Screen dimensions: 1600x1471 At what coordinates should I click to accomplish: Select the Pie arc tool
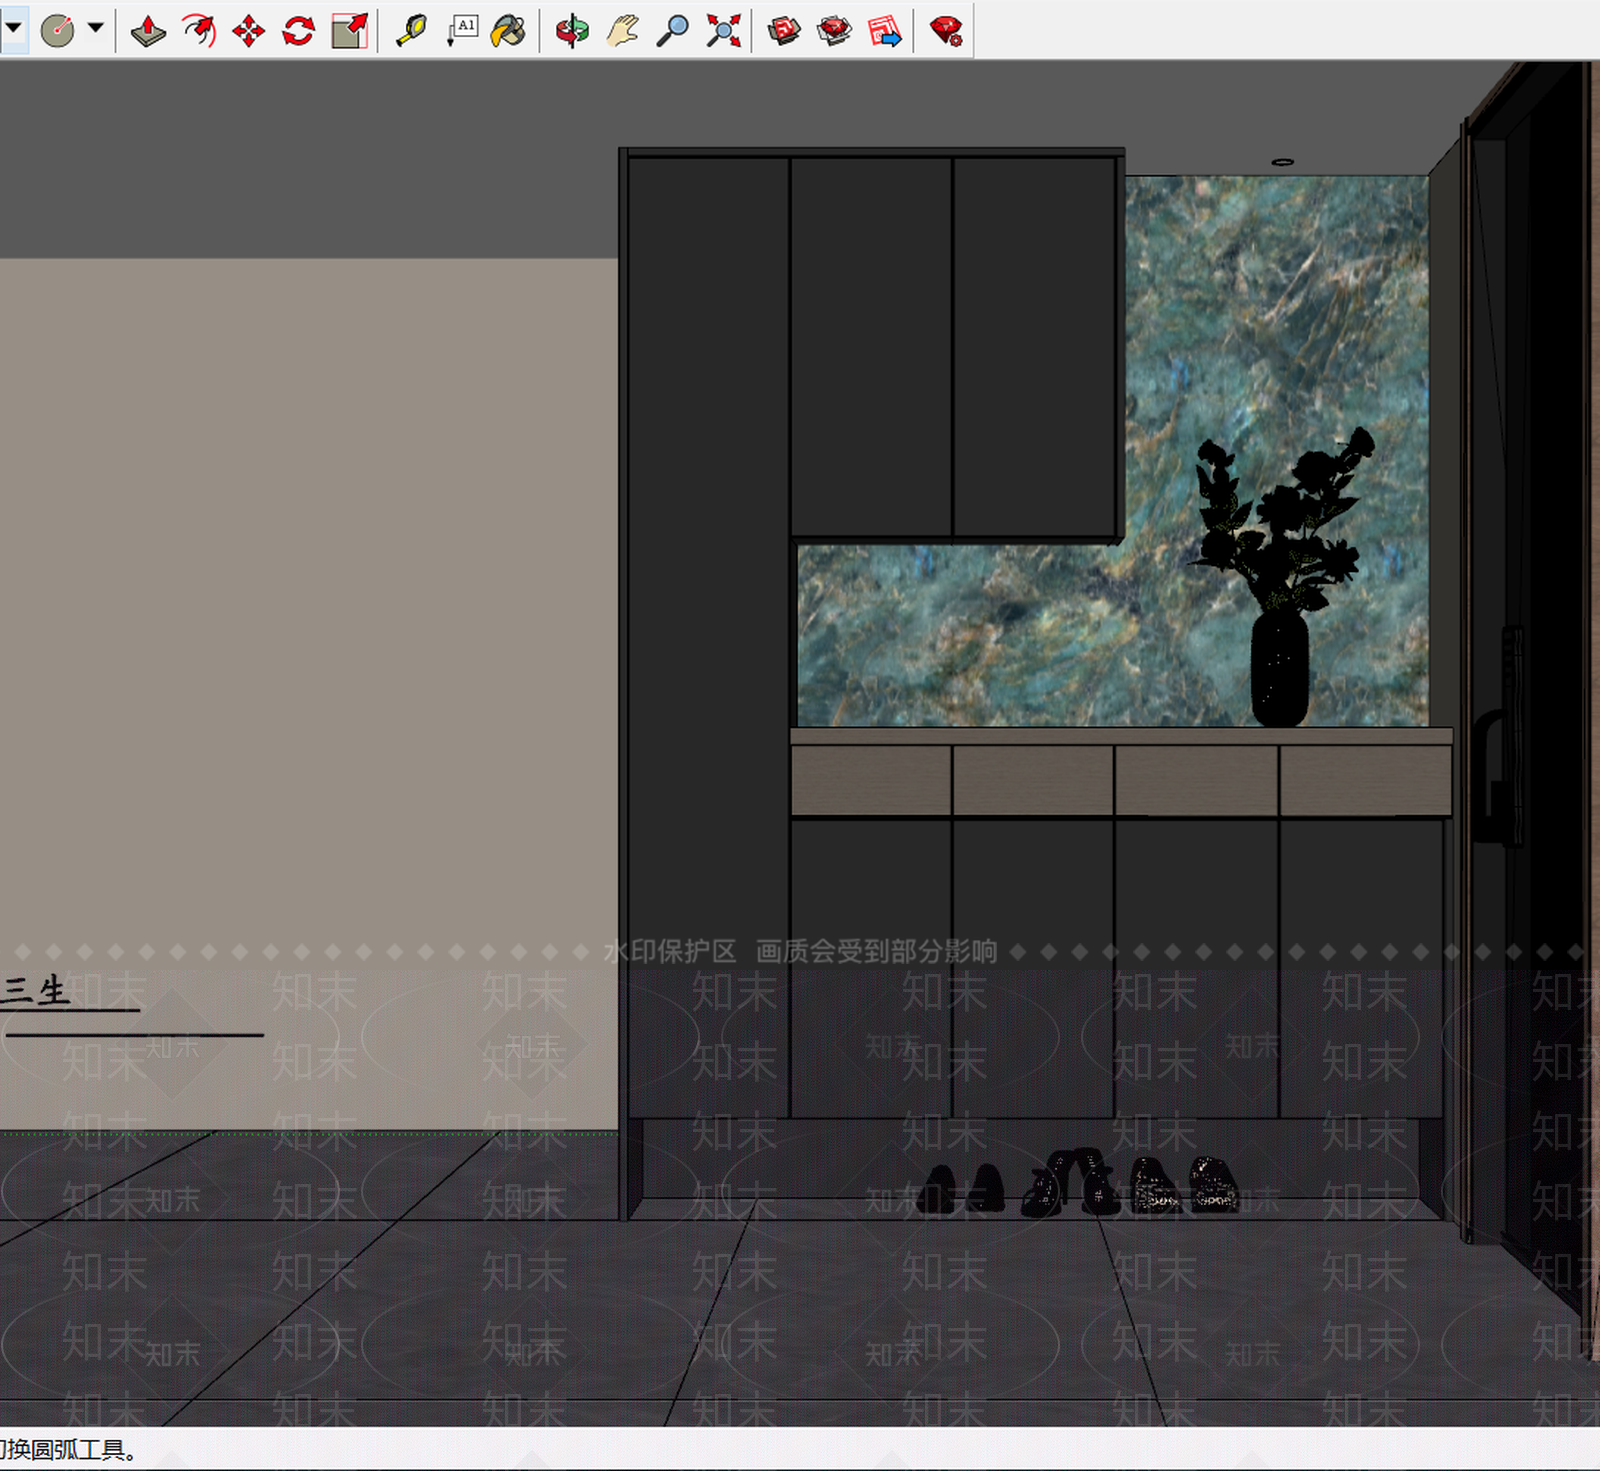(58, 31)
